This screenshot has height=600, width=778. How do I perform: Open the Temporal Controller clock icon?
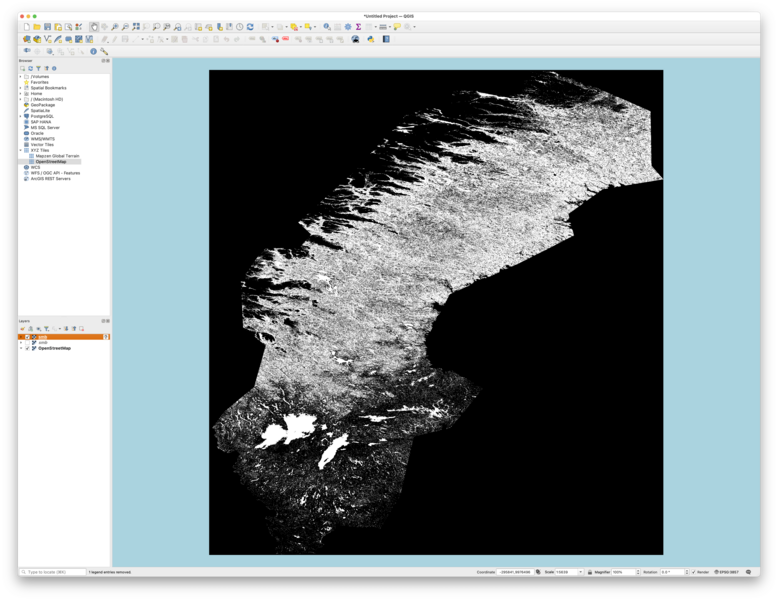[240, 27]
